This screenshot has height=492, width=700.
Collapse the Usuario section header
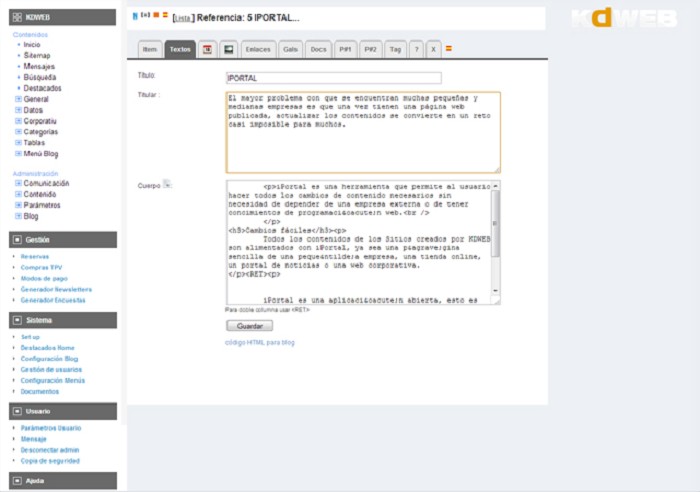pos(63,411)
